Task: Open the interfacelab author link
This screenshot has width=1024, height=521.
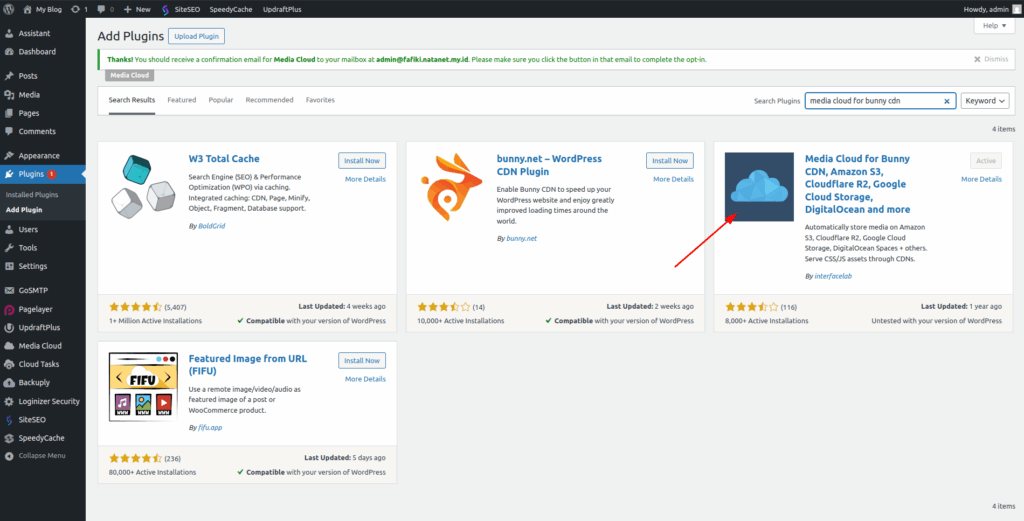Action: [x=833, y=276]
